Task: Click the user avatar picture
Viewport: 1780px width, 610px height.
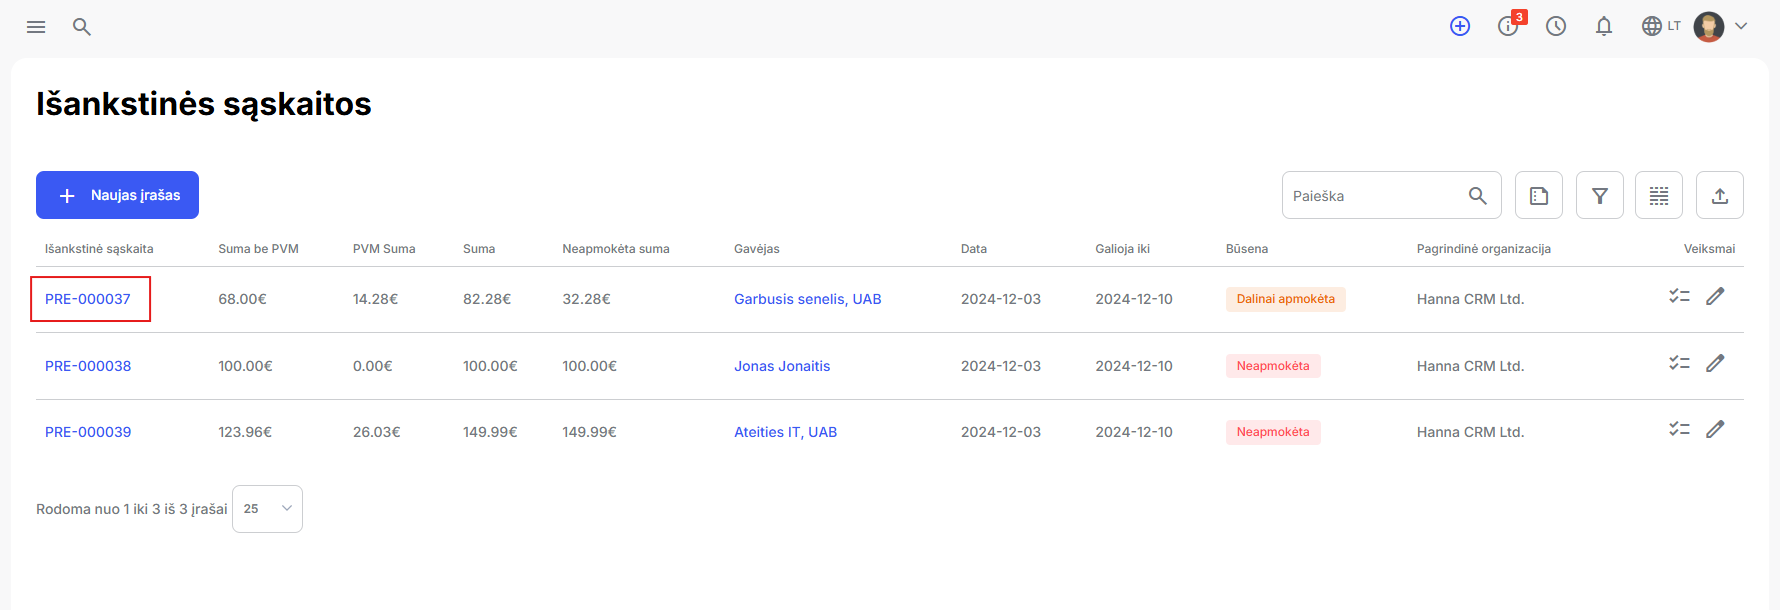Action: 1709,26
